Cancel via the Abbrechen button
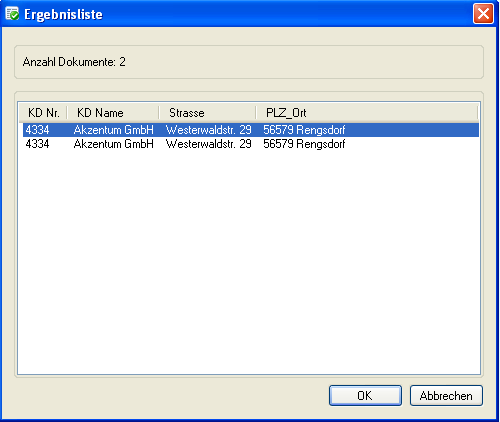This screenshot has width=500, height=422. tap(446, 396)
